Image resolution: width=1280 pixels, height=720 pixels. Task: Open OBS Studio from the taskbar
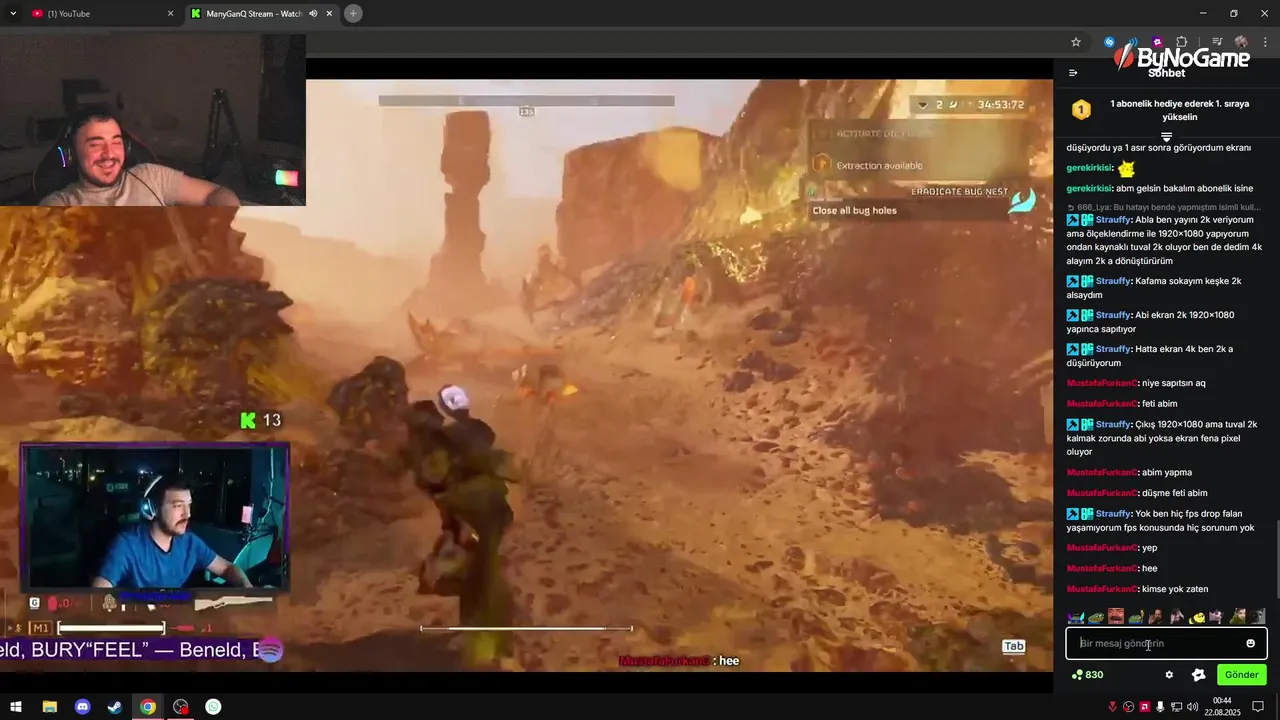[x=180, y=707]
